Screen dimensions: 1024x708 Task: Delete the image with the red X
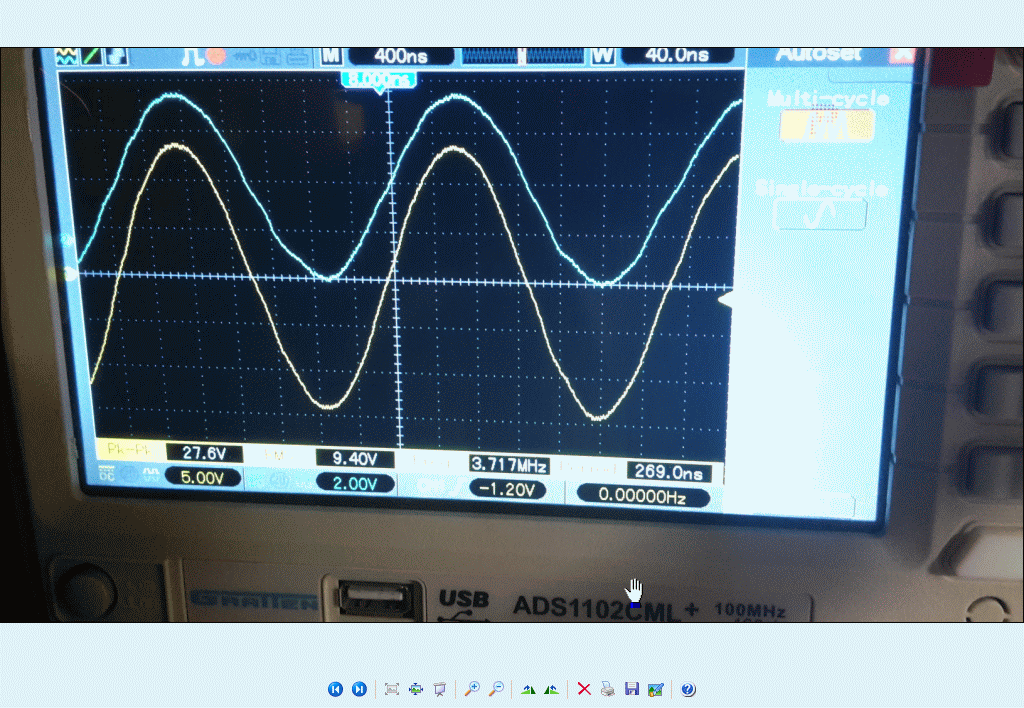pos(584,689)
